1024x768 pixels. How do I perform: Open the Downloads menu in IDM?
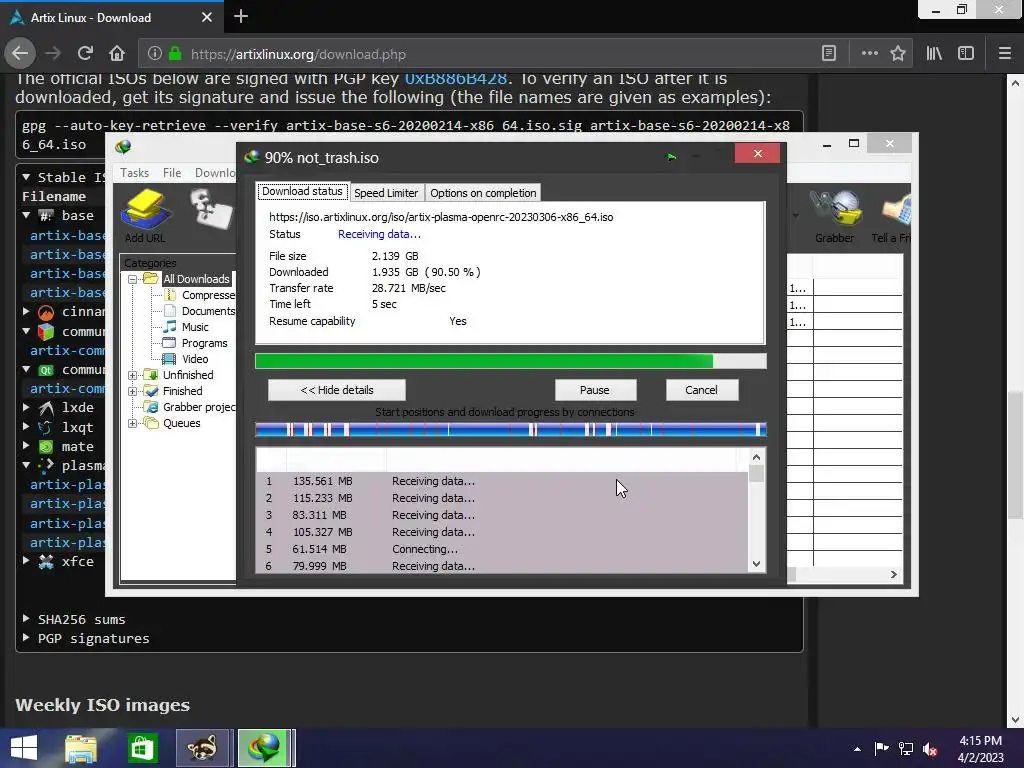click(x=215, y=172)
